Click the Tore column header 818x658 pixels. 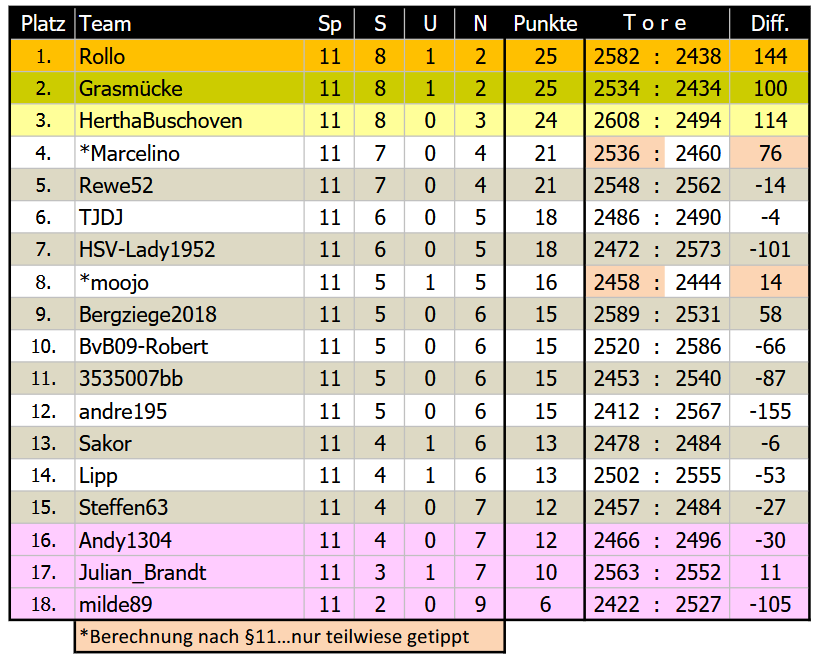656,24
